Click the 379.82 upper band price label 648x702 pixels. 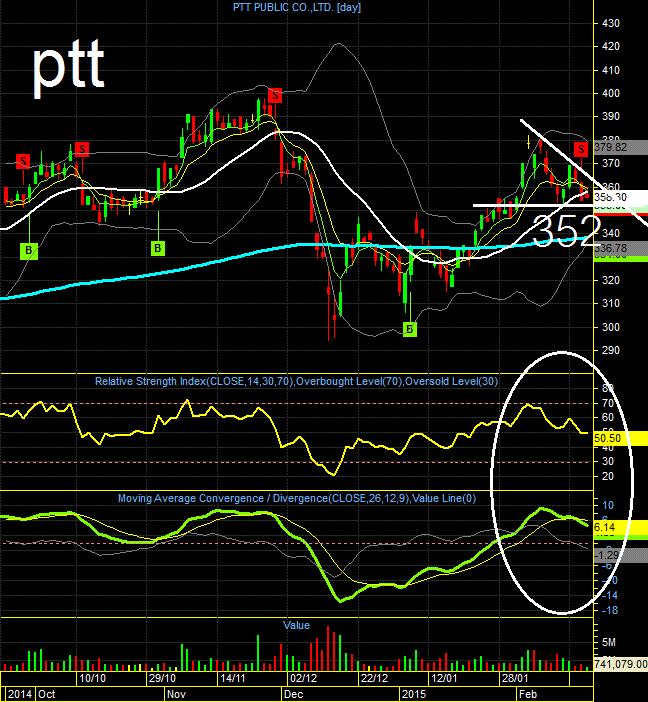(621, 147)
